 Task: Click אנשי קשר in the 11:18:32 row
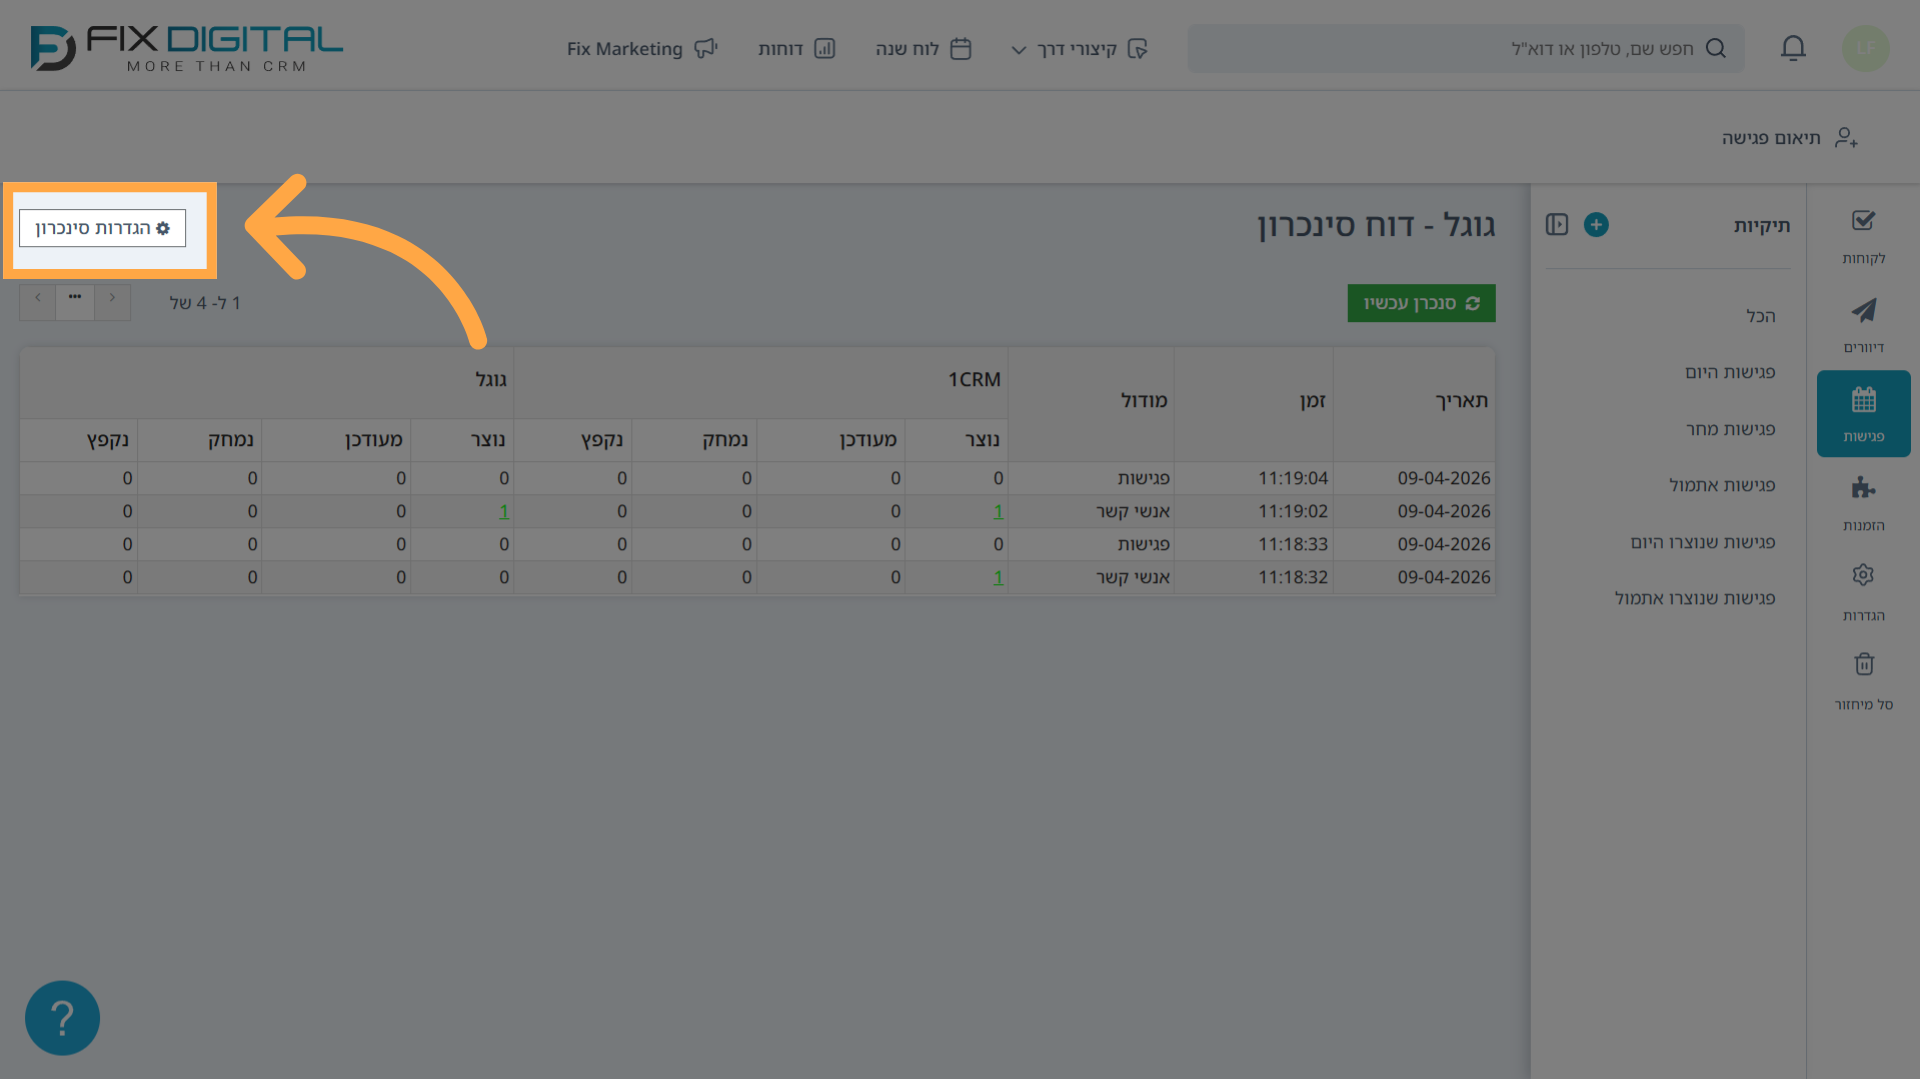coord(1133,578)
